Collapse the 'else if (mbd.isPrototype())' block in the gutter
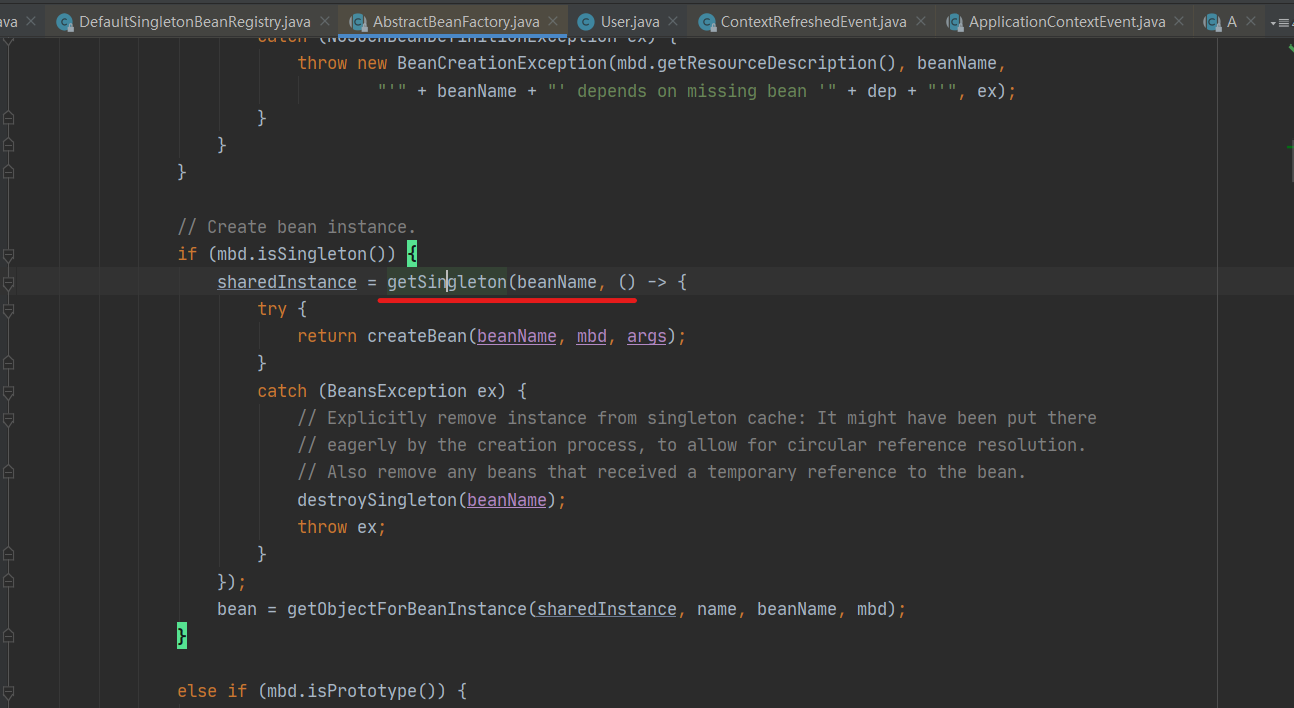The height and width of the screenshot is (708, 1294). (x=9, y=691)
